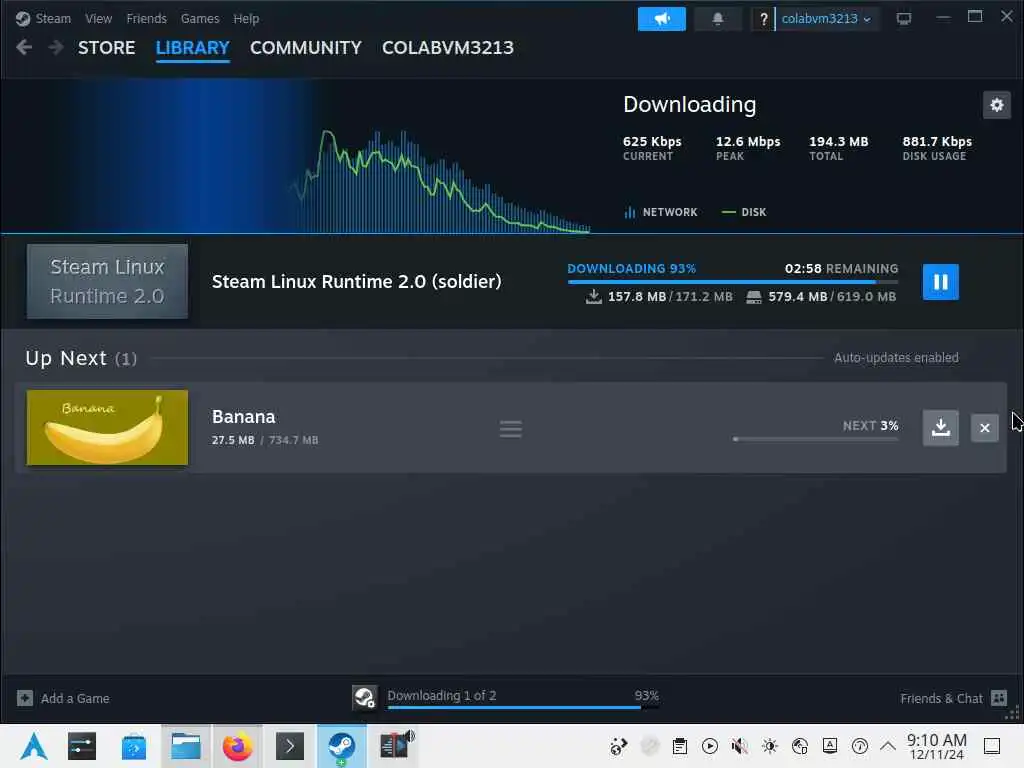Open Discover software center in taskbar
Image resolution: width=1024 pixels, height=768 pixels.
(x=134, y=746)
